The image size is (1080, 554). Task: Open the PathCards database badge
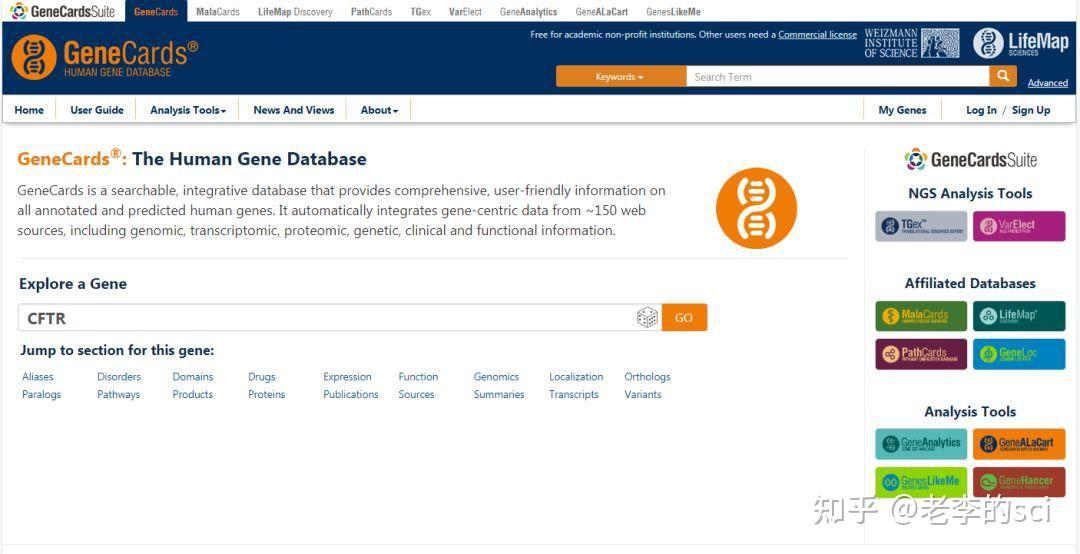click(921, 354)
